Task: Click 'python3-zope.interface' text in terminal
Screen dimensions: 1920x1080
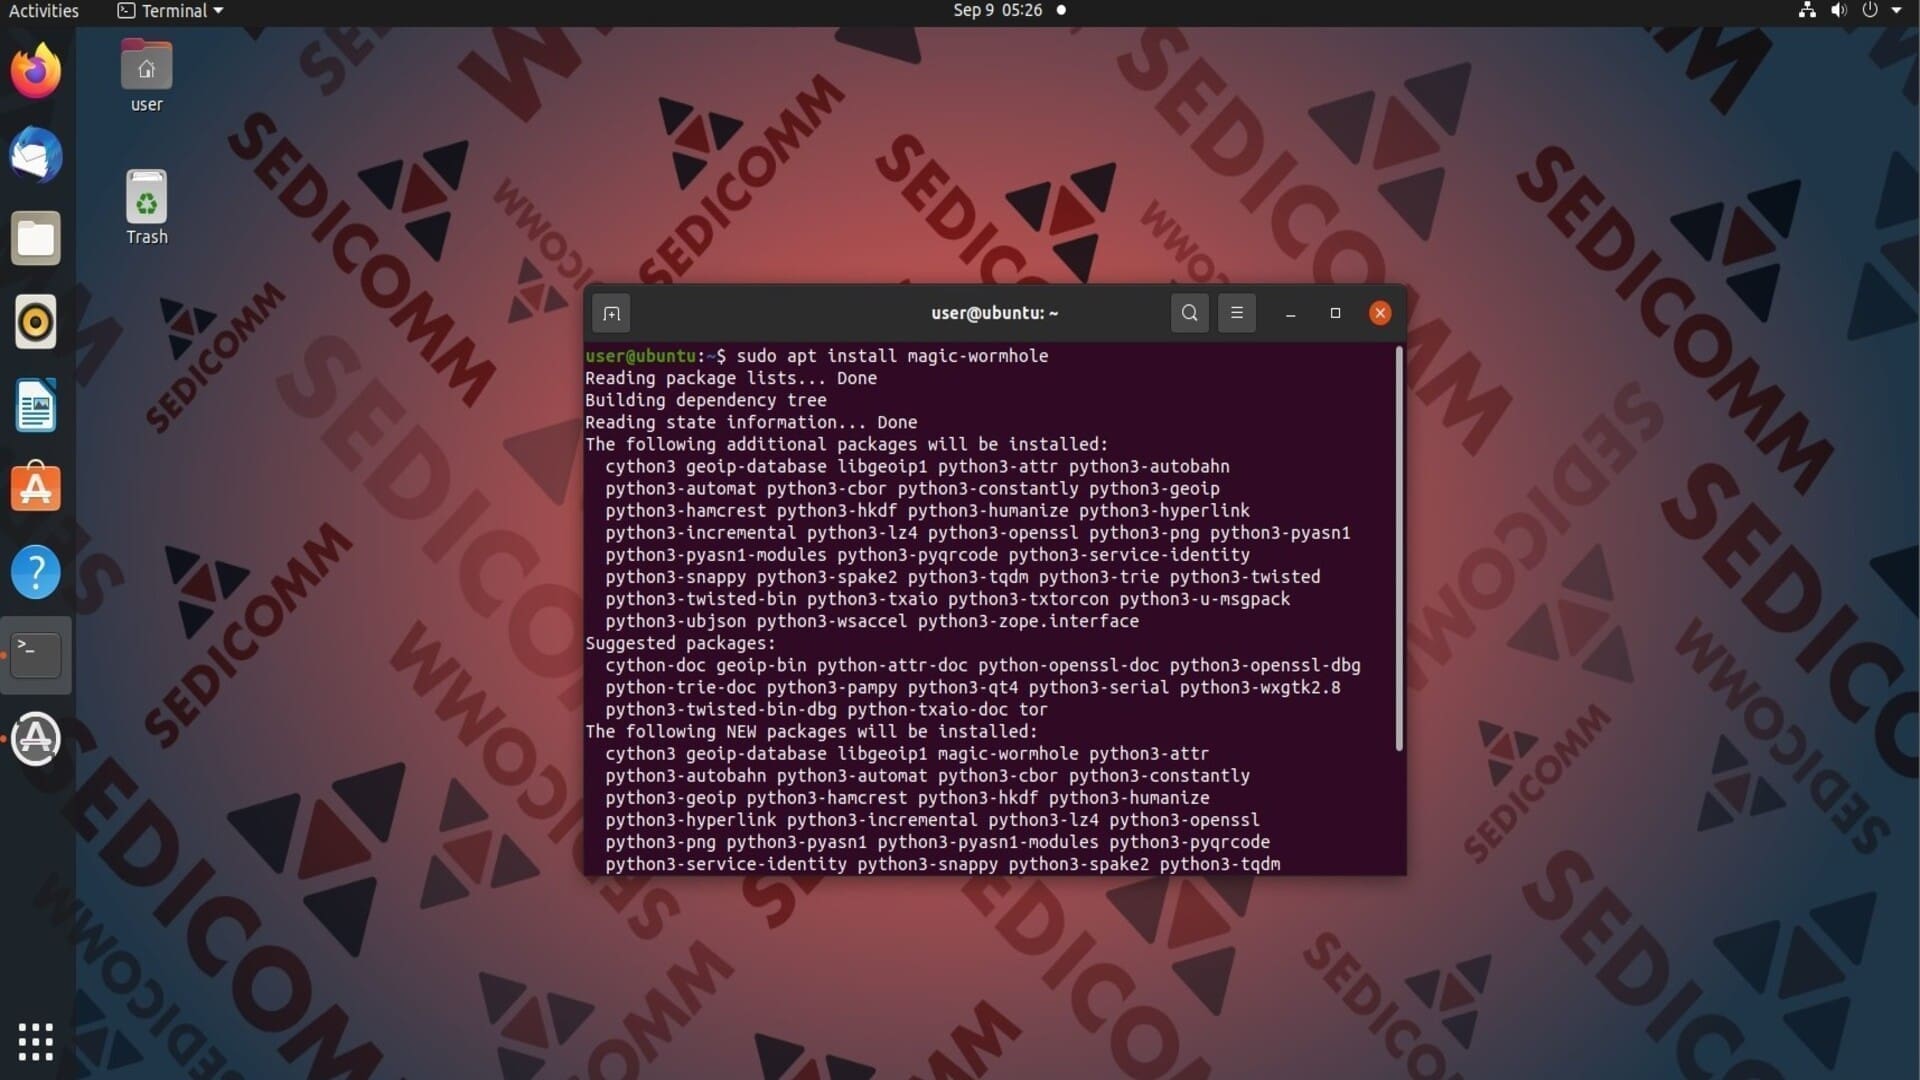Action: [1028, 621]
